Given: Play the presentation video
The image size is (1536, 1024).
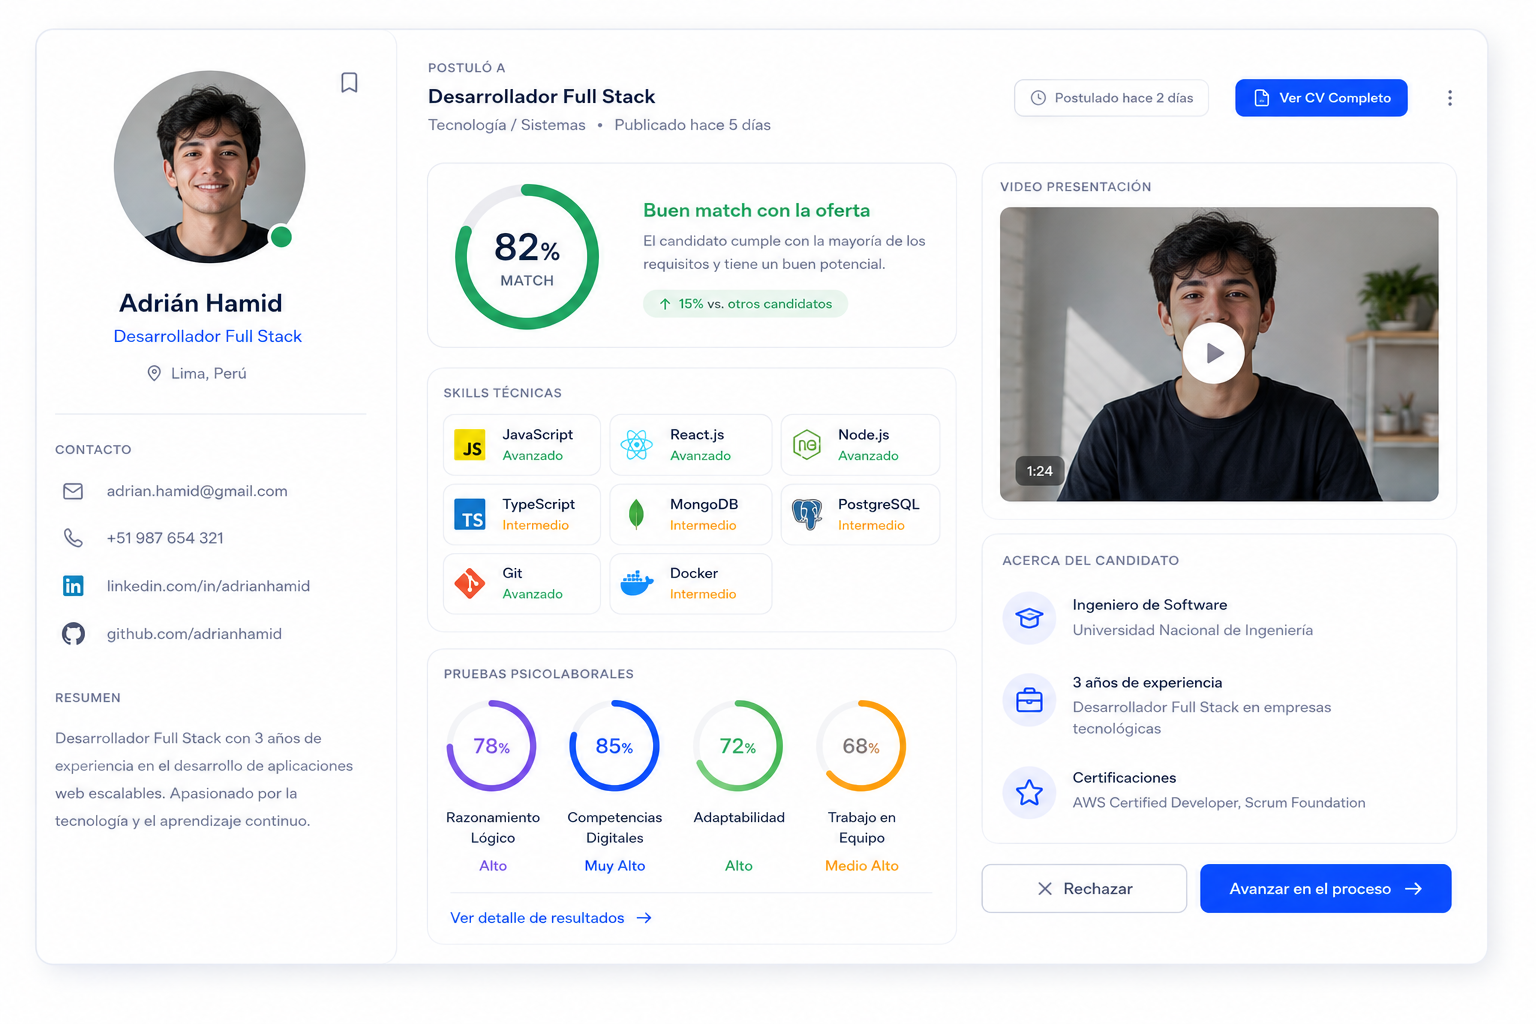Looking at the screenshot, I should pos(1214,353).
